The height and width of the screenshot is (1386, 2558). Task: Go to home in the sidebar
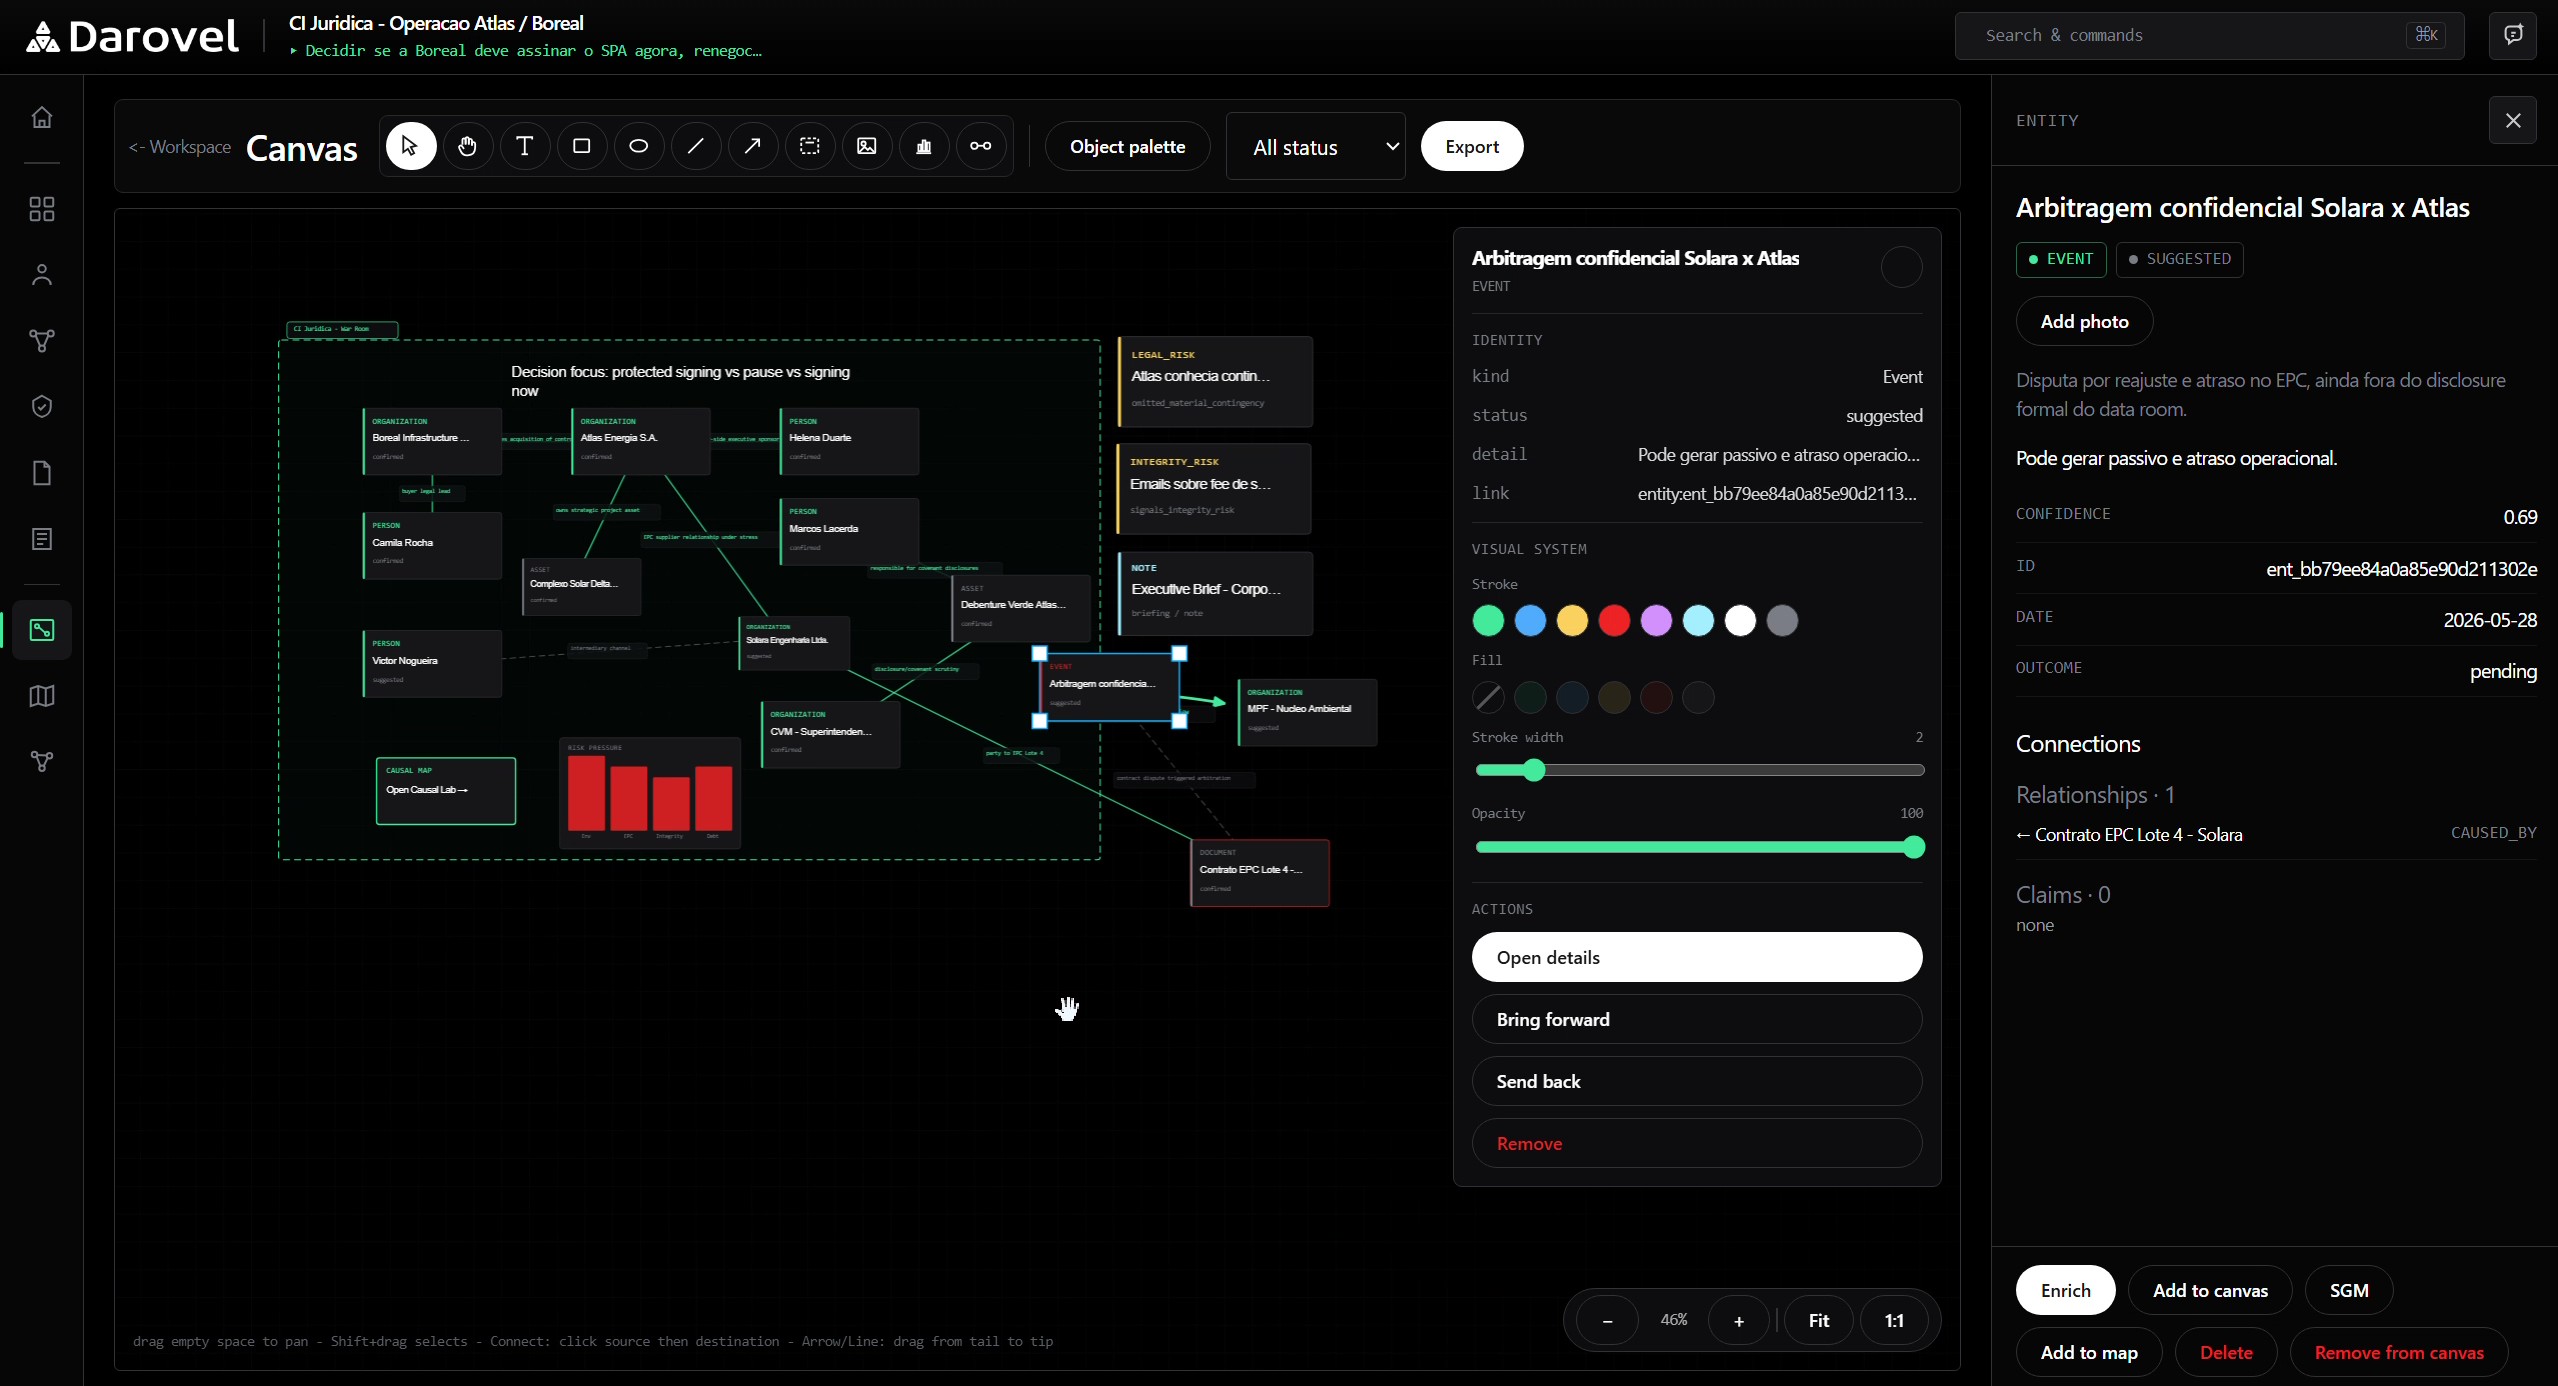tap(42, 117)
